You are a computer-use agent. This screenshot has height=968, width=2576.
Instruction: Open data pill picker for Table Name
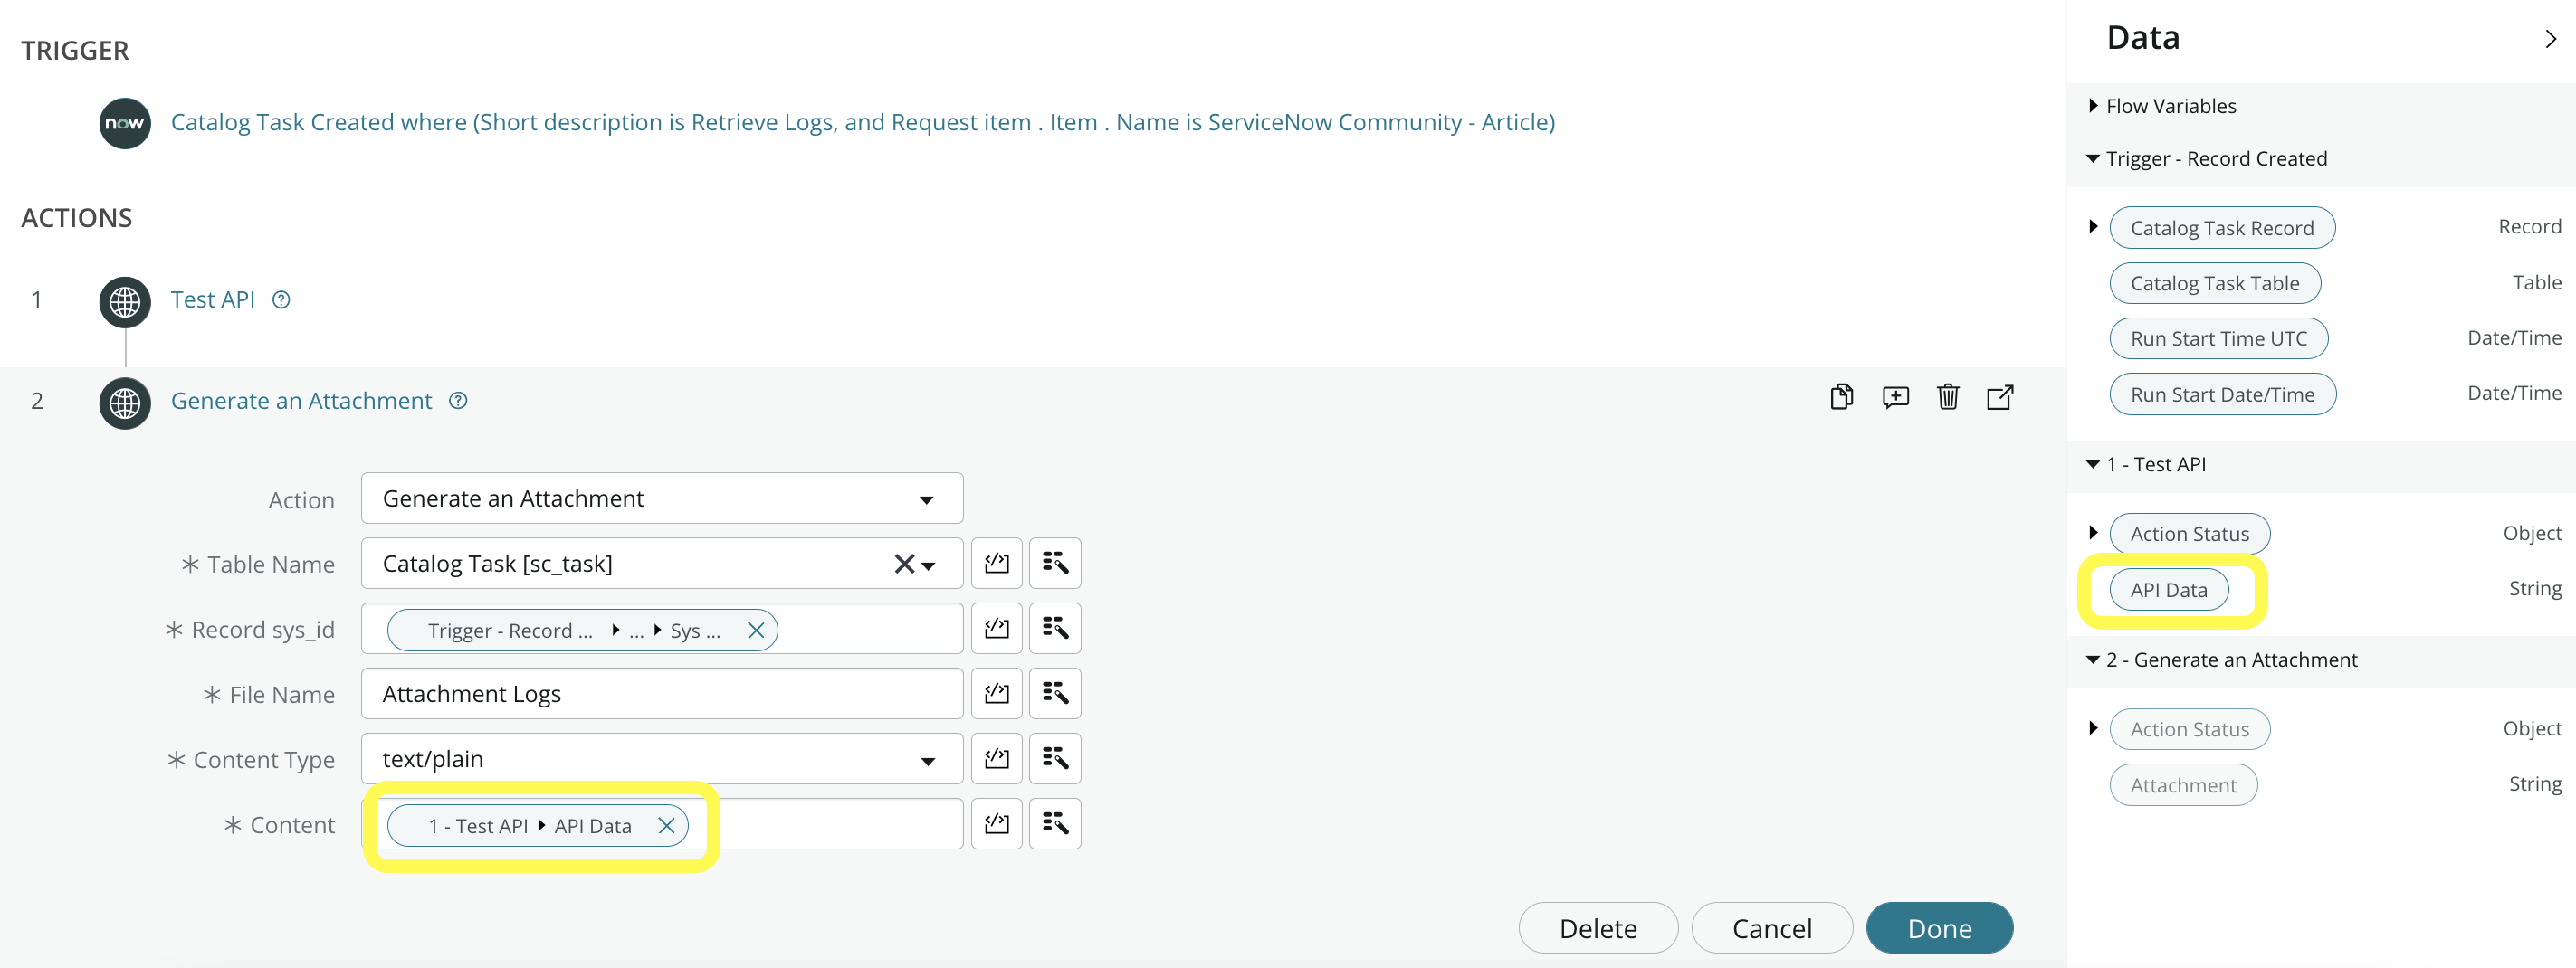tap(1055, 564)
